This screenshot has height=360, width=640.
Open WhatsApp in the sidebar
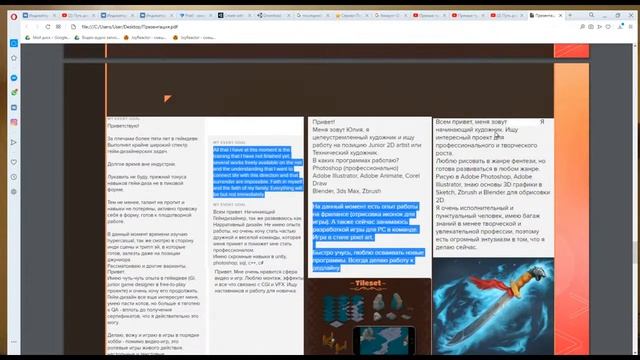point(14,93)
